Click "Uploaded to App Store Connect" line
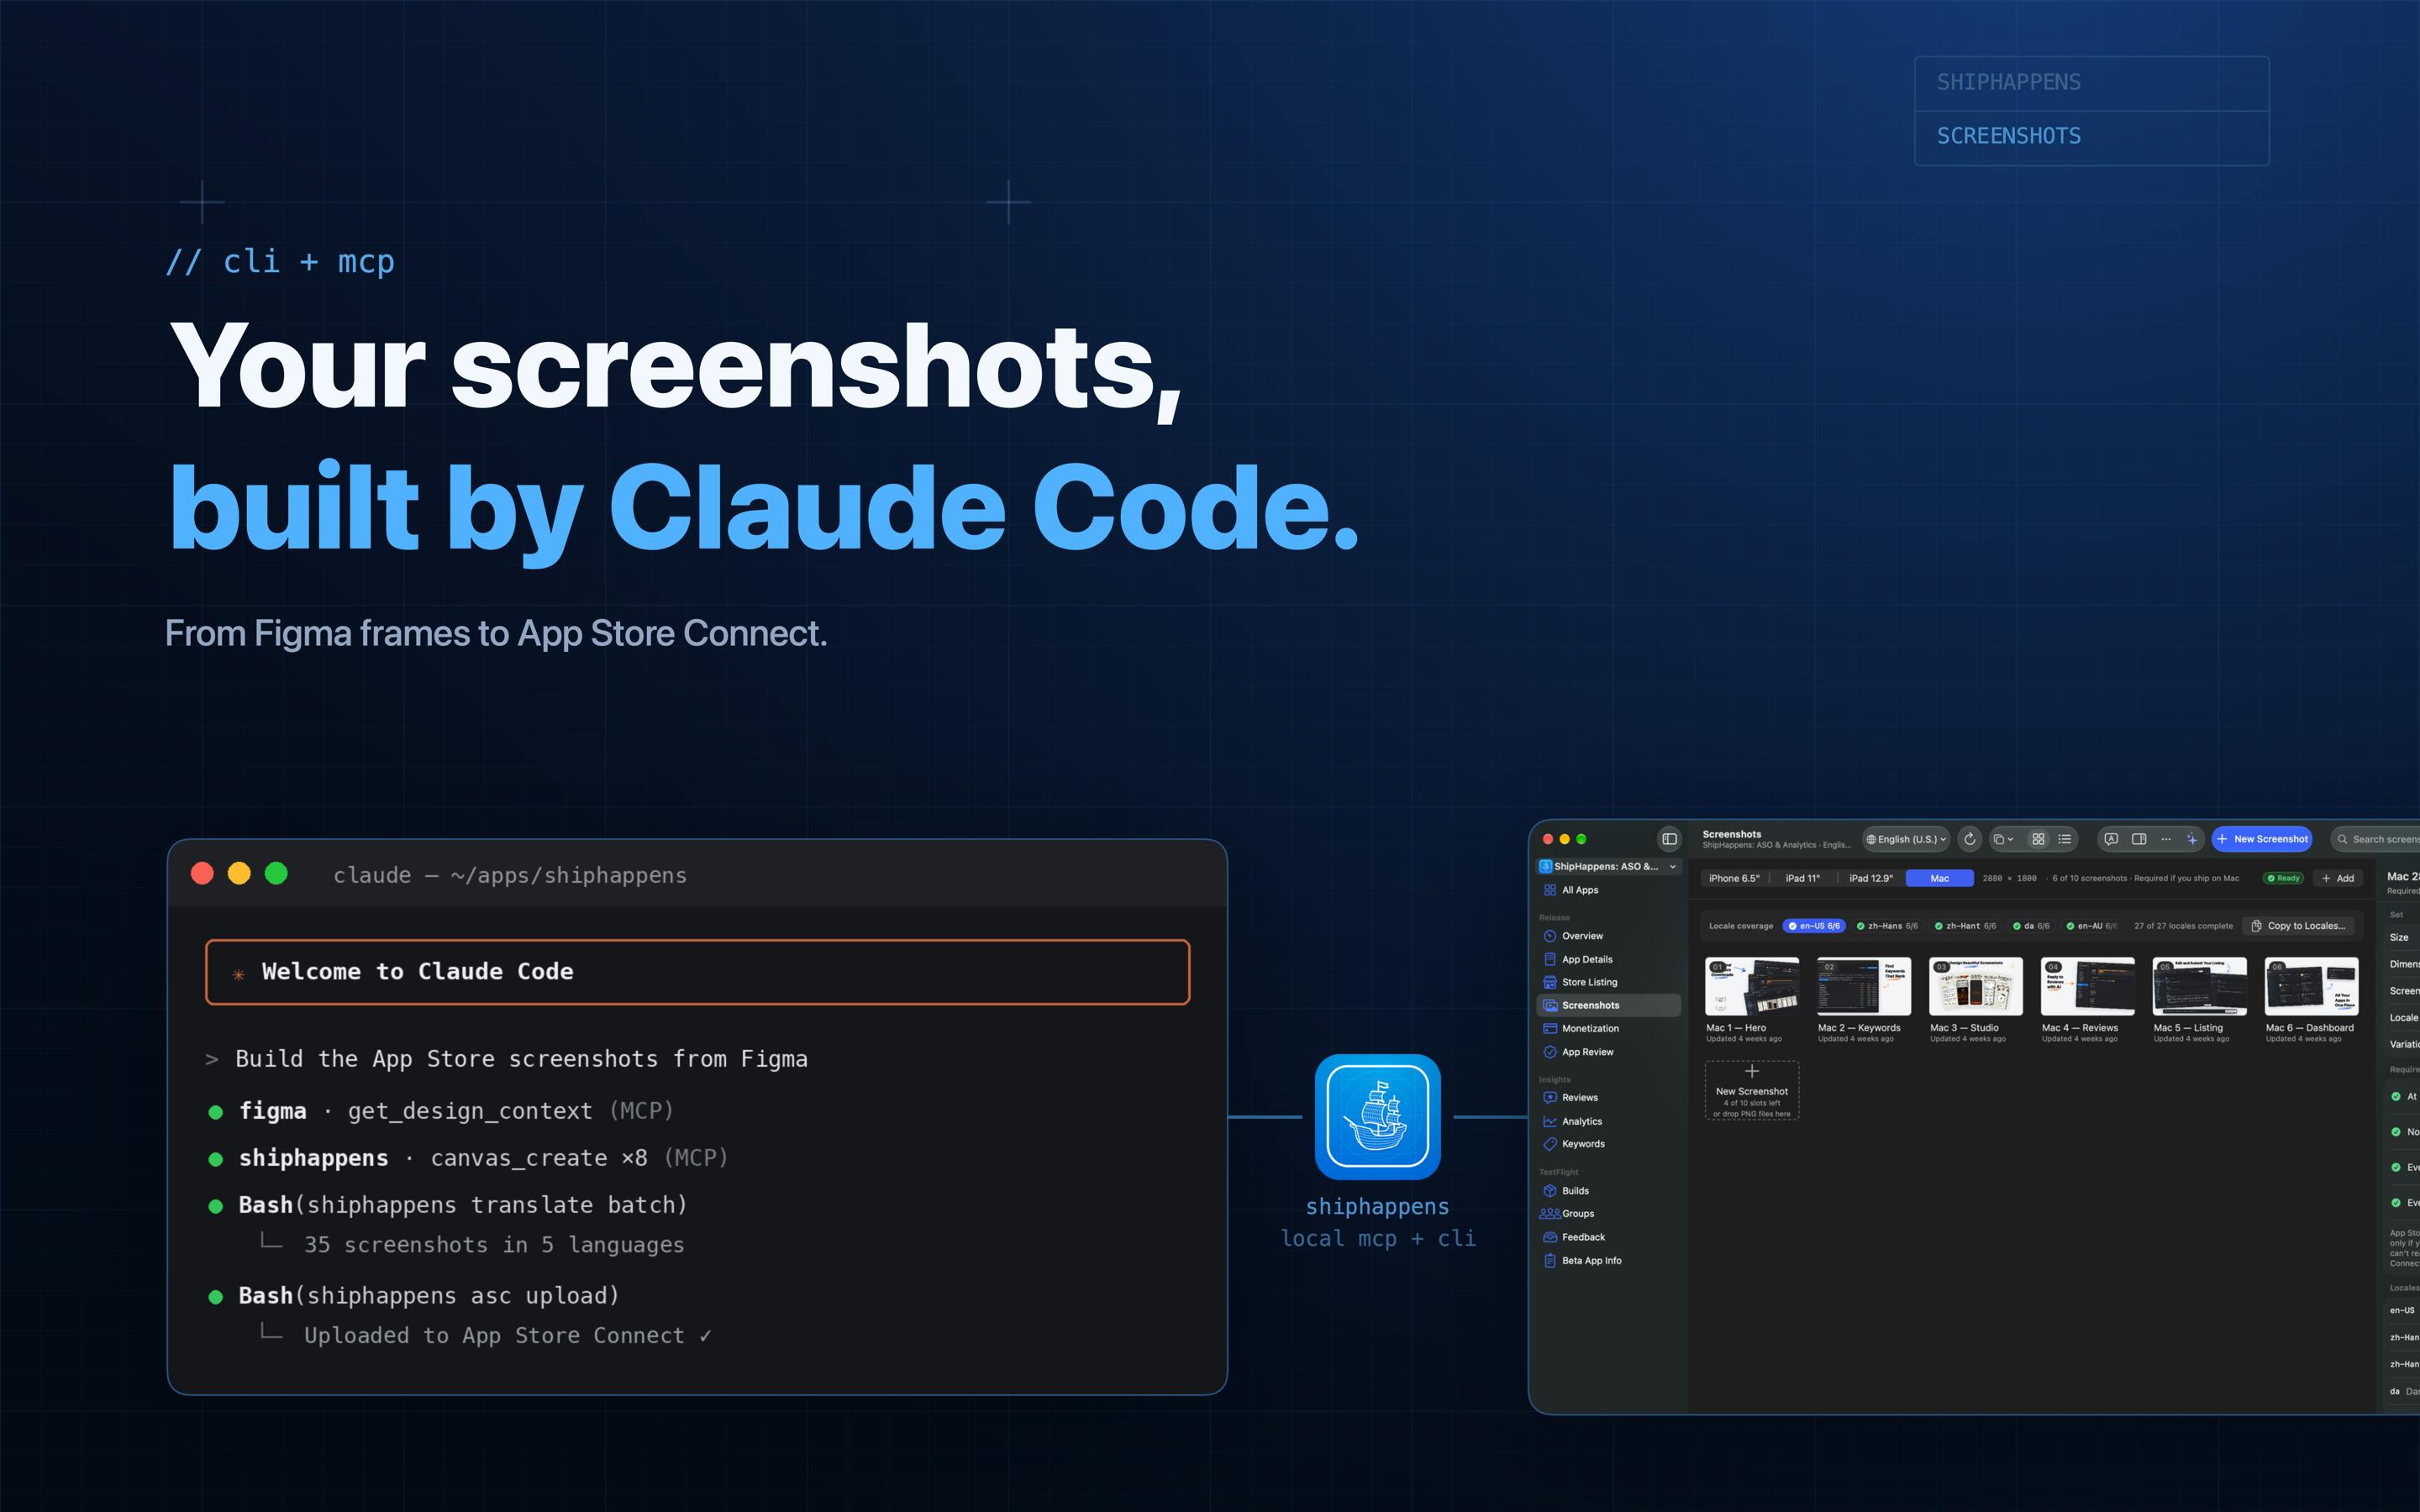This screenshot has width=2420, height=1512. point(508,1336)
